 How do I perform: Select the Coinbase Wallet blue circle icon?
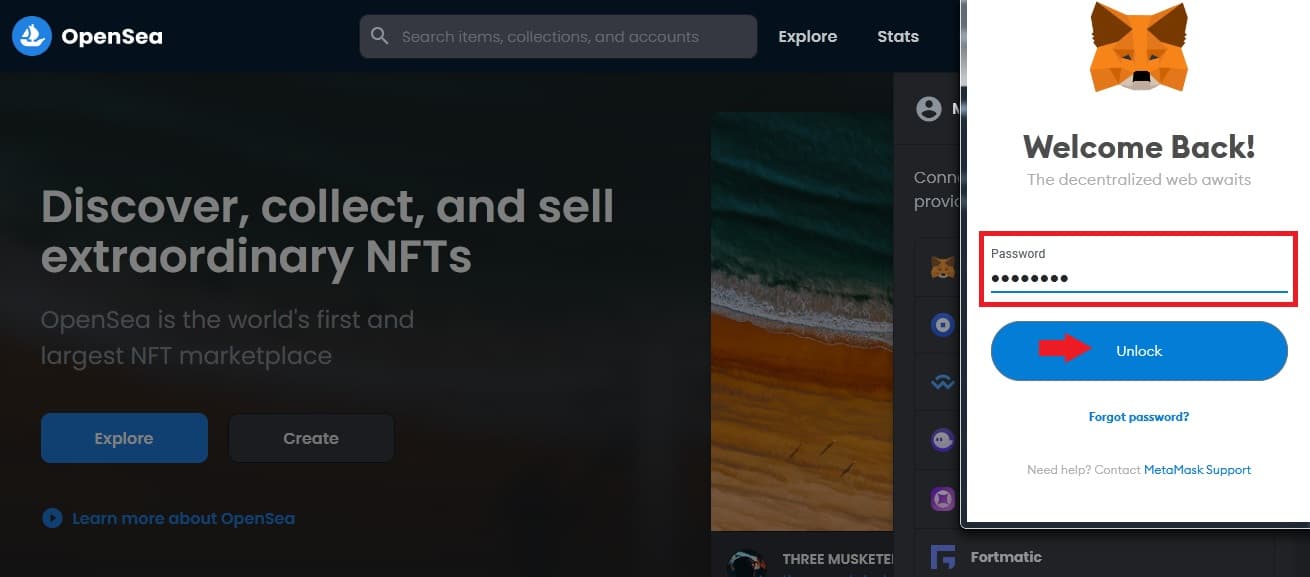(x=942, y=325)
